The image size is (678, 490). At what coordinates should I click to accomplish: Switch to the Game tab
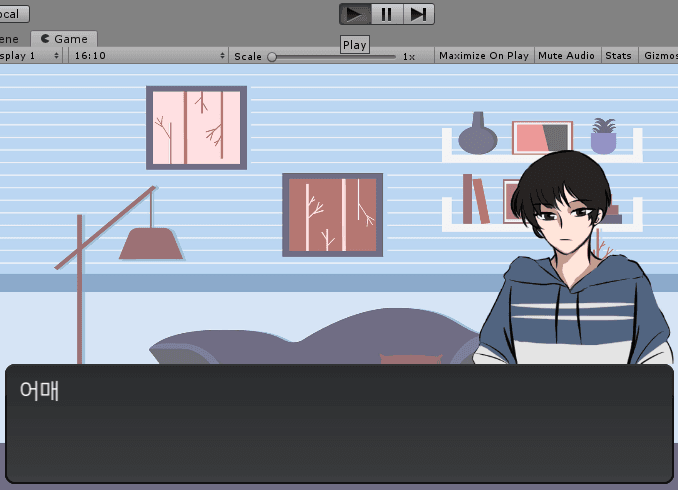[64, 39]
